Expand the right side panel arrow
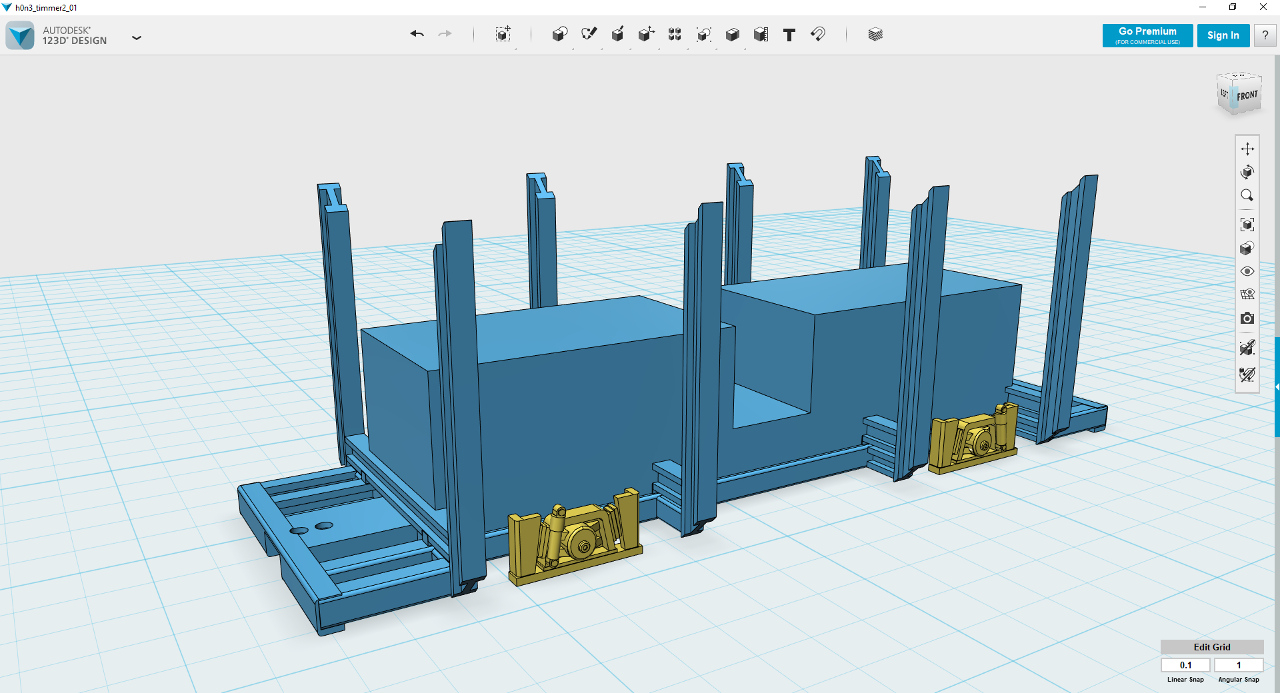1280x693 pixels. [1277, 387]
